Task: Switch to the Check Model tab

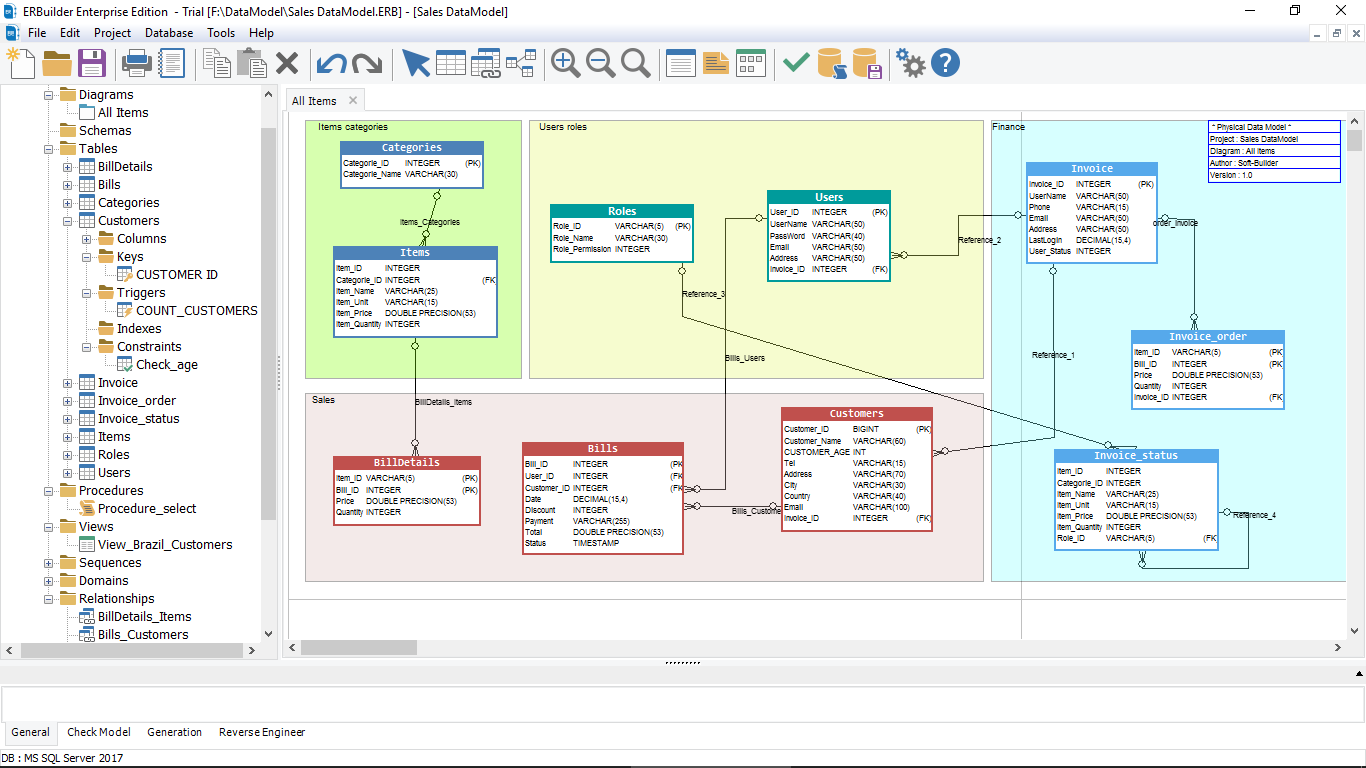Action: tap(98, 732)
